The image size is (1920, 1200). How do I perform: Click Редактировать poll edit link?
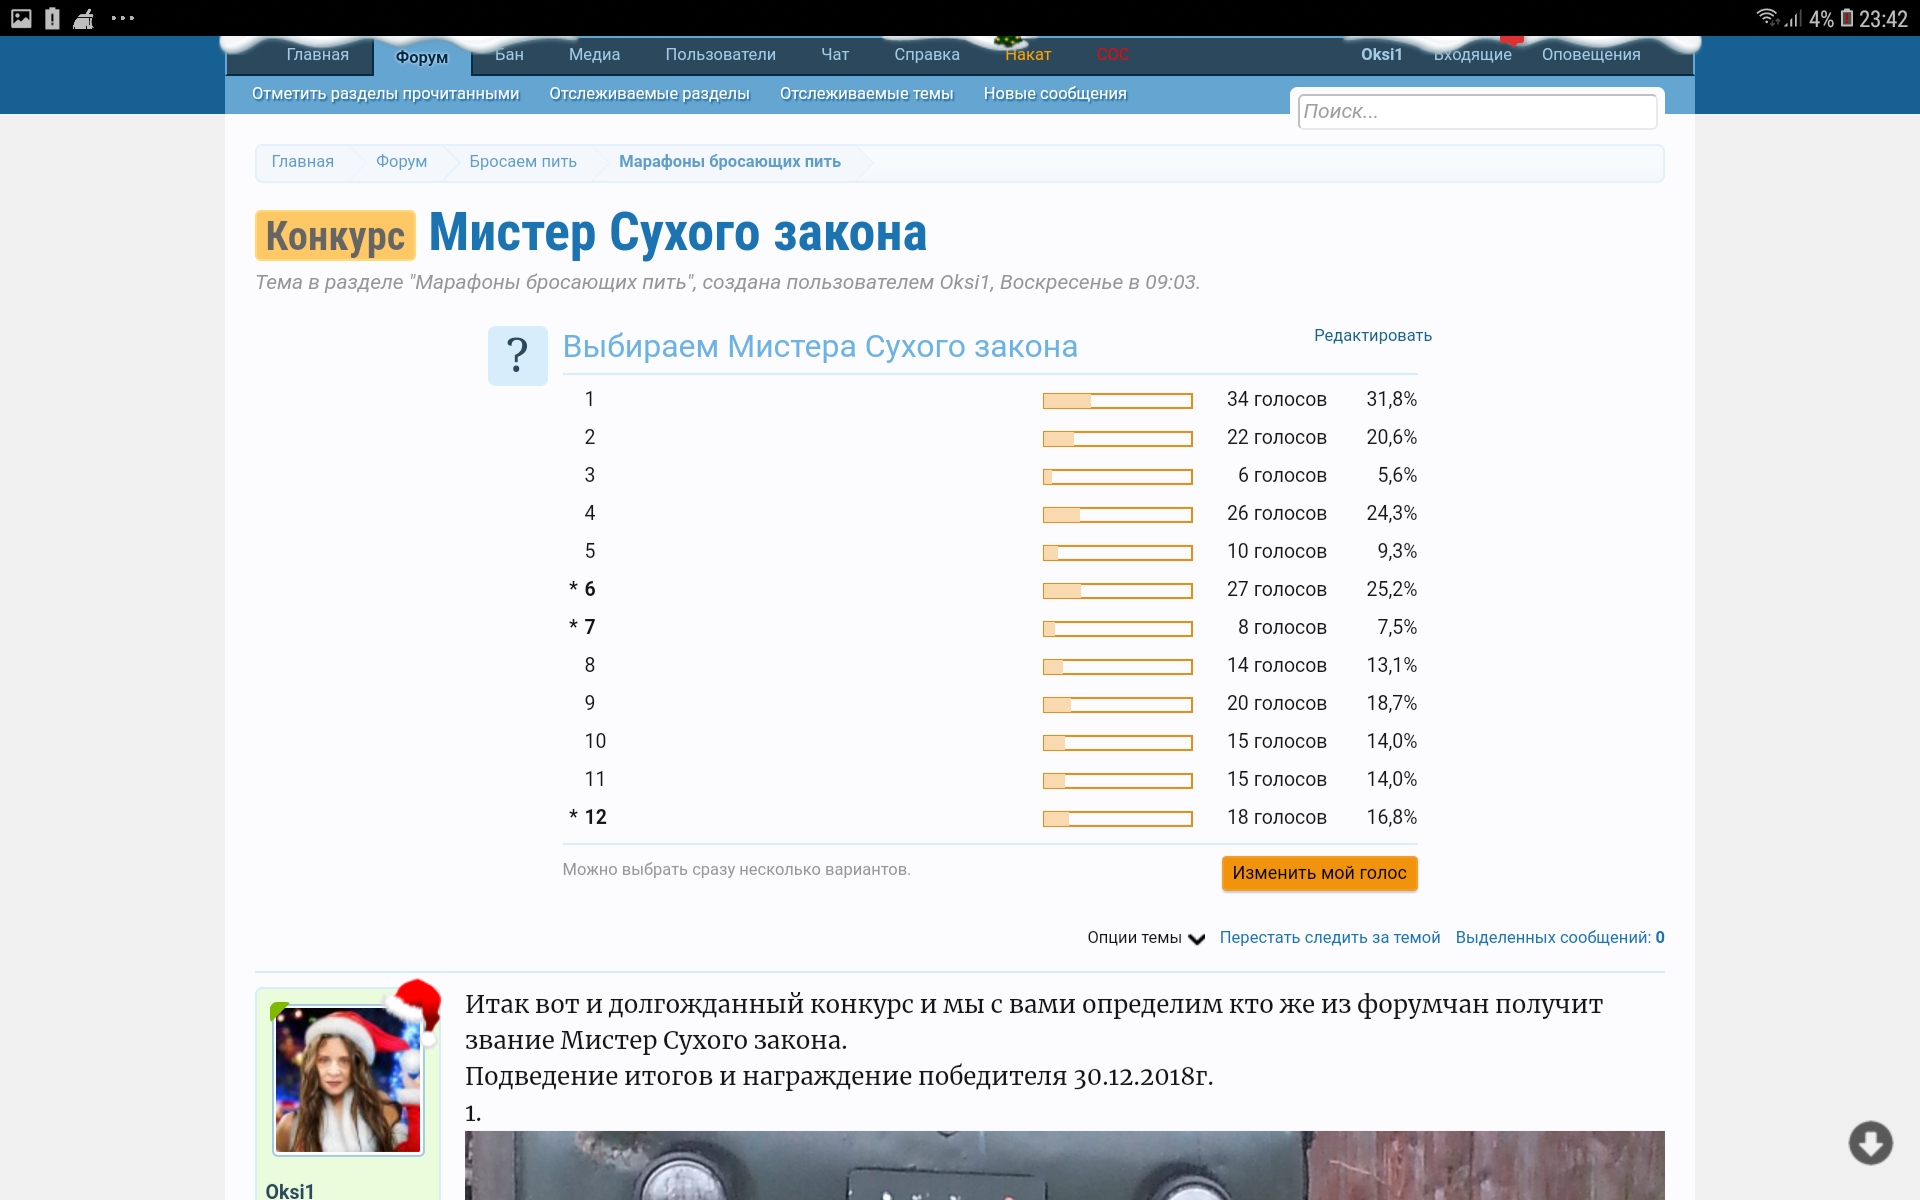point(1371,336)
